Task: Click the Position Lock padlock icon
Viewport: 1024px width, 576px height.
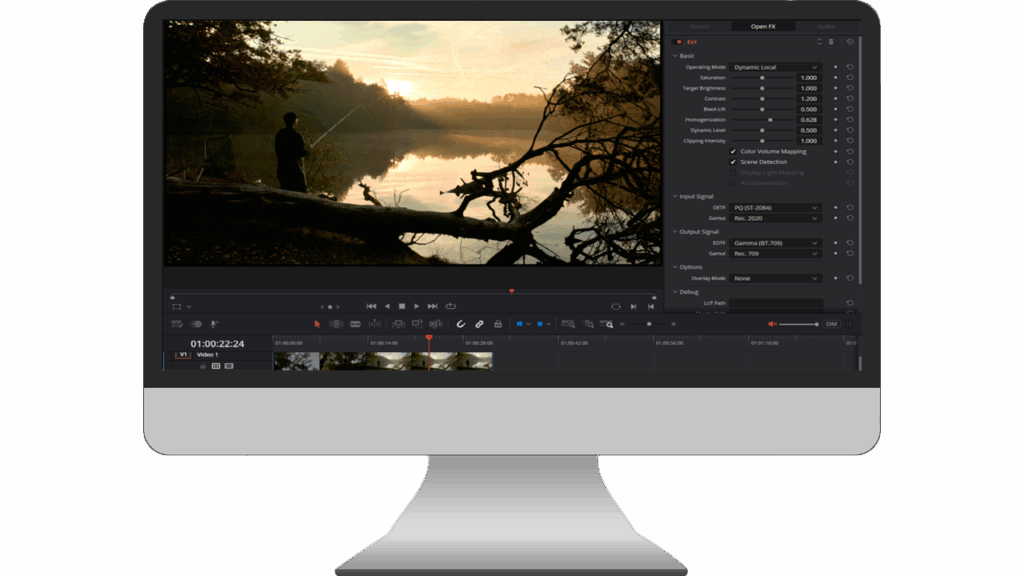Action: coord(498,324)
